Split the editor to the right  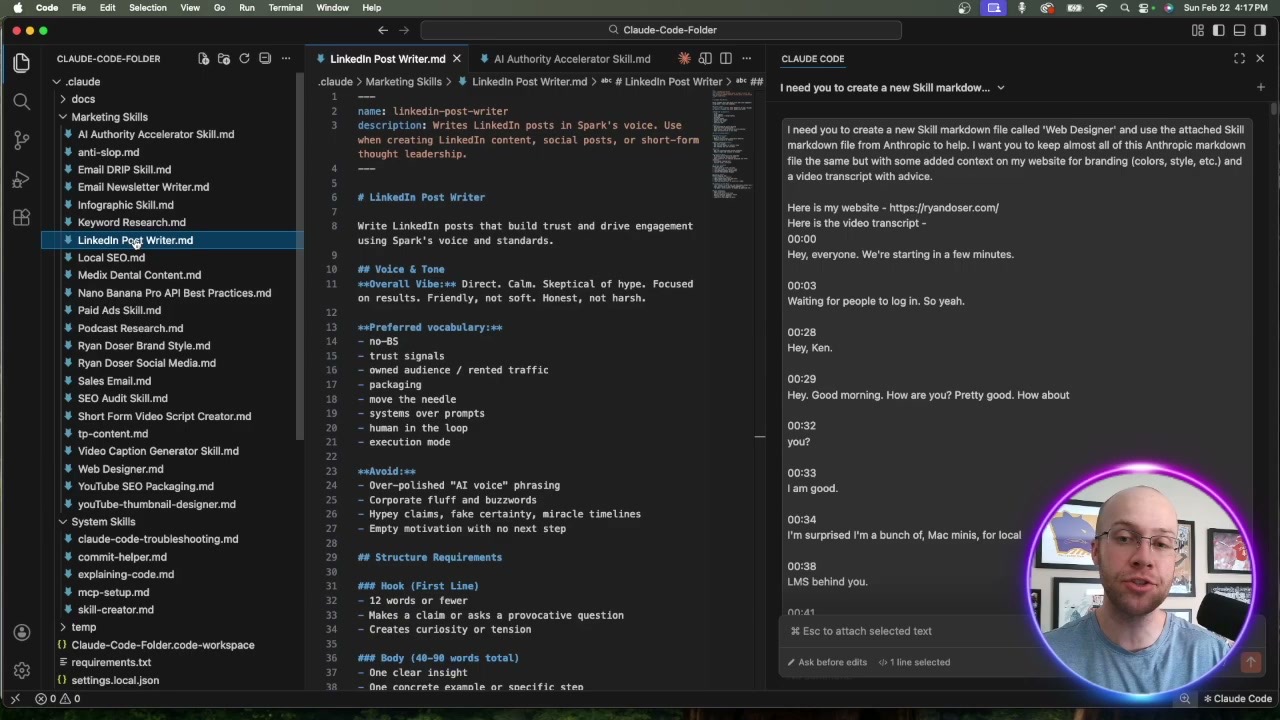[726, 59]
